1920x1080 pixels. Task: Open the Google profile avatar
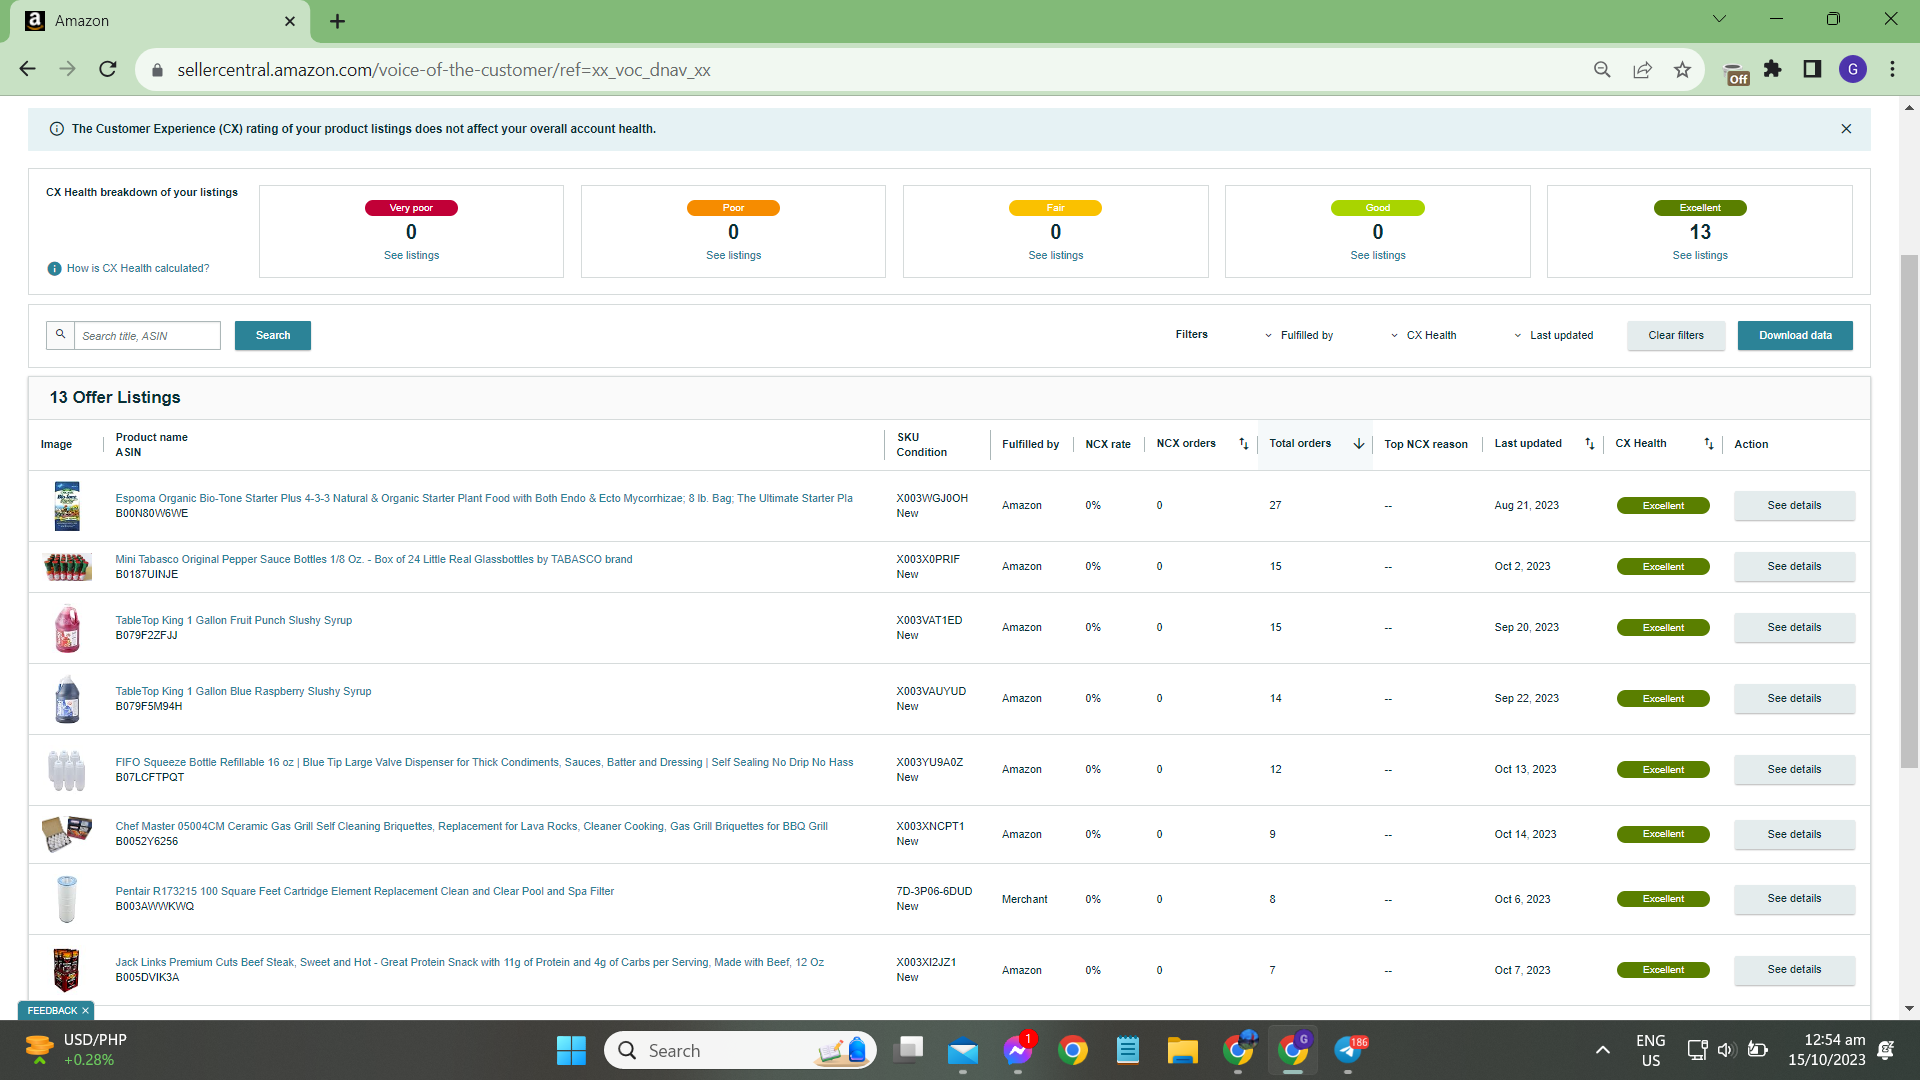point(1853,69)
